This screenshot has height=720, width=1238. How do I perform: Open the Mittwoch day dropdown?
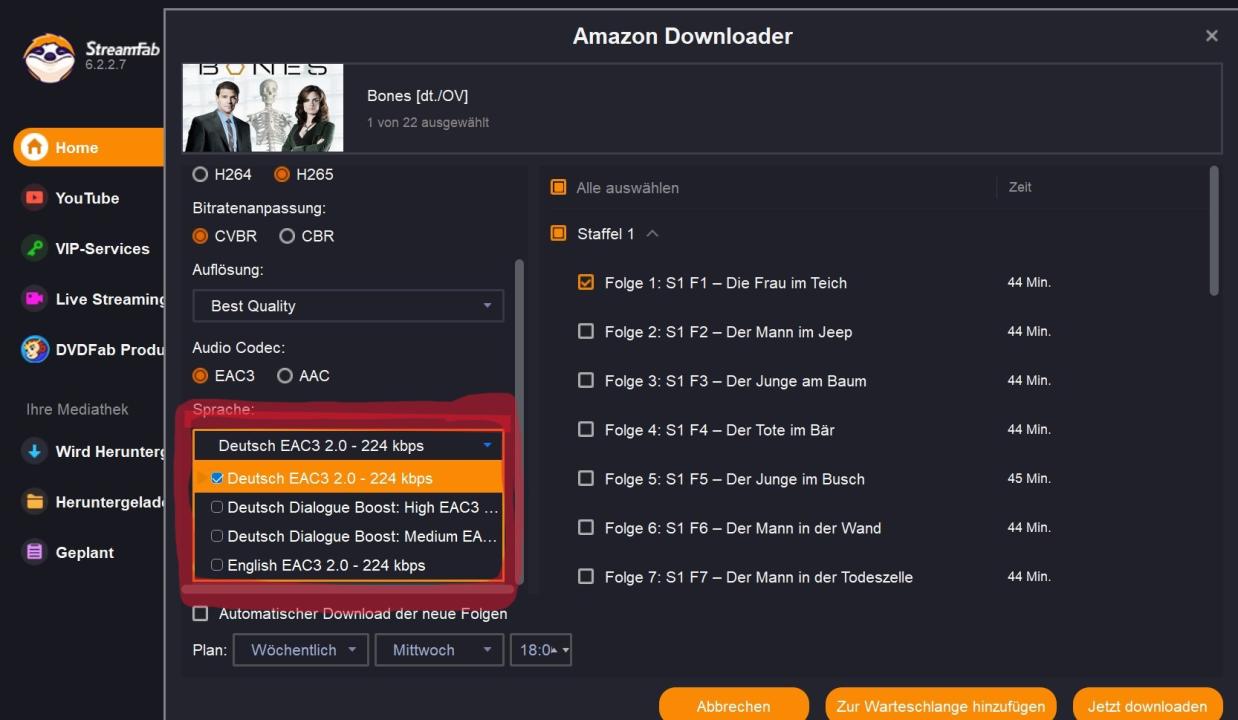[439, 650]
